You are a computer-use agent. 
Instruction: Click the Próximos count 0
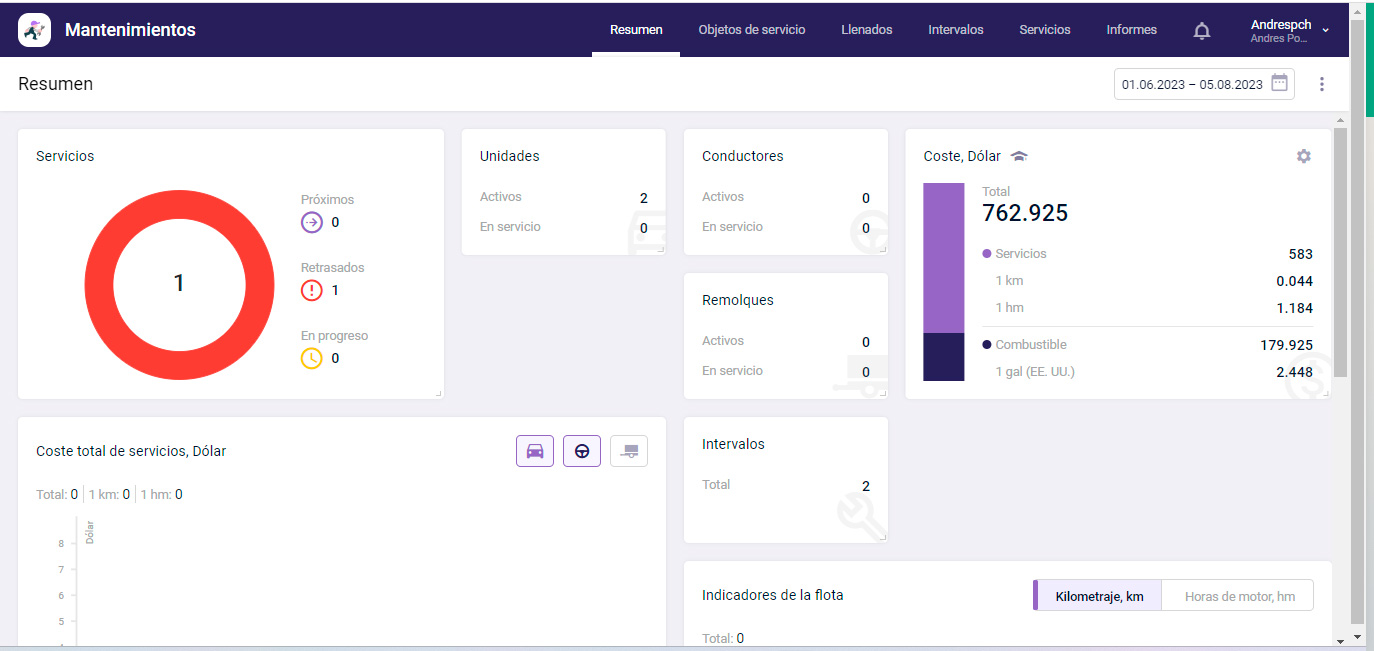pyautogui.click(x=335, y=222)
